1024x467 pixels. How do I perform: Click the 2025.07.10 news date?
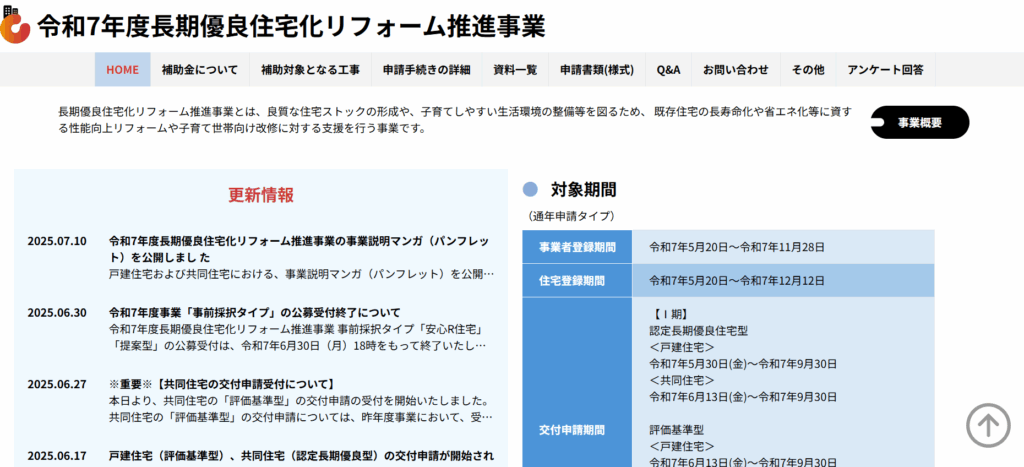[x=57, y=241]
